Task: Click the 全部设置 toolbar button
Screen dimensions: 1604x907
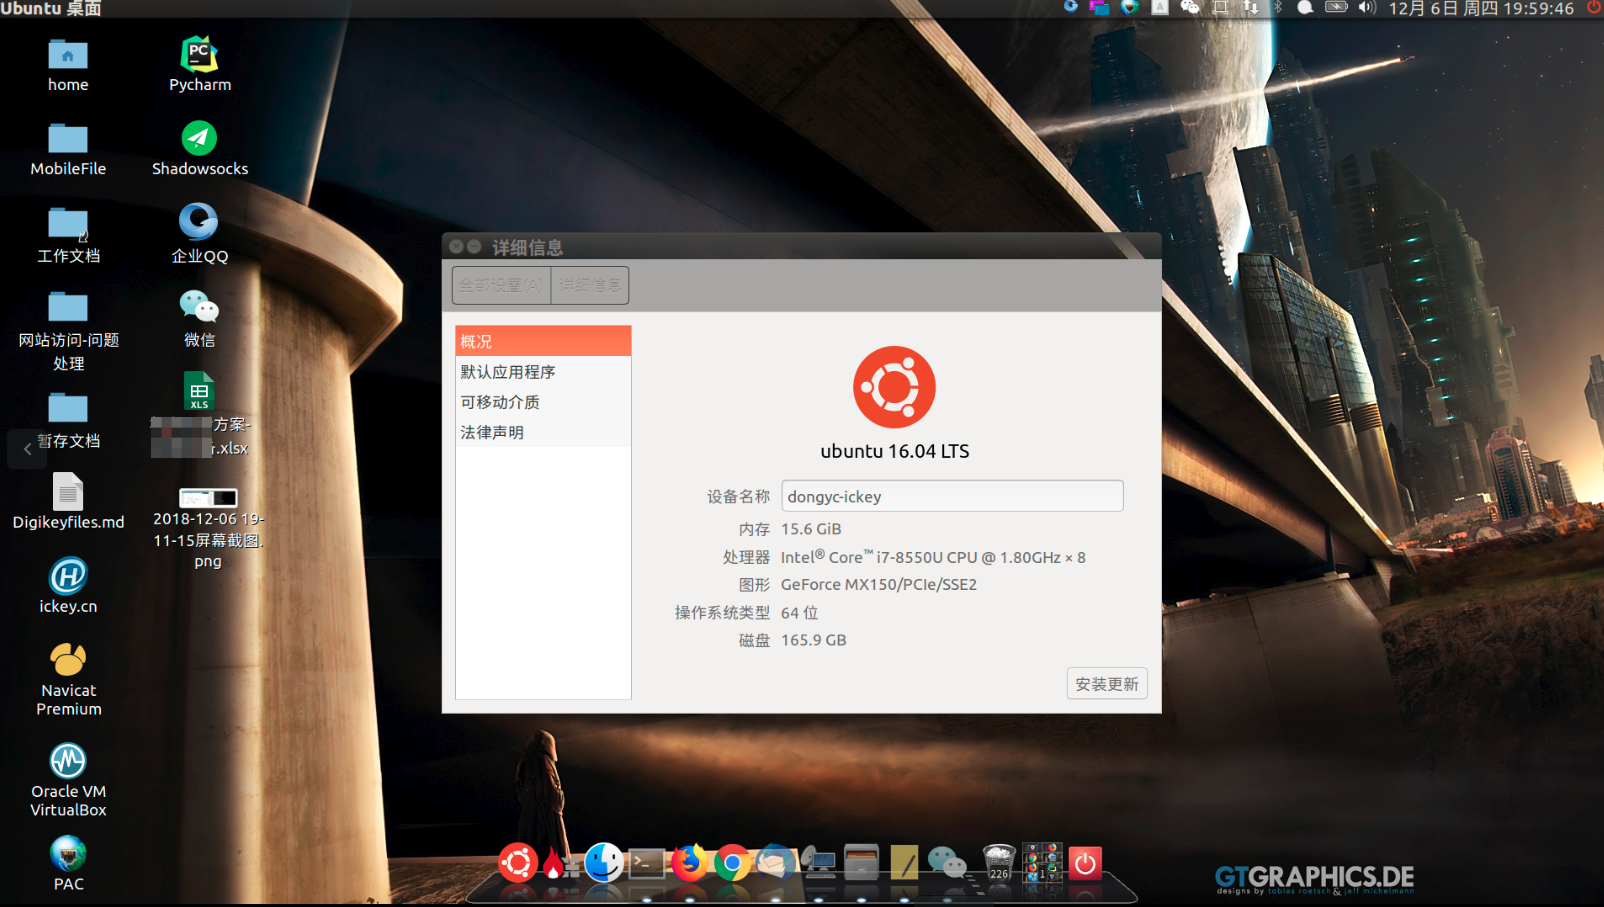Action: [x=501, y=285]
